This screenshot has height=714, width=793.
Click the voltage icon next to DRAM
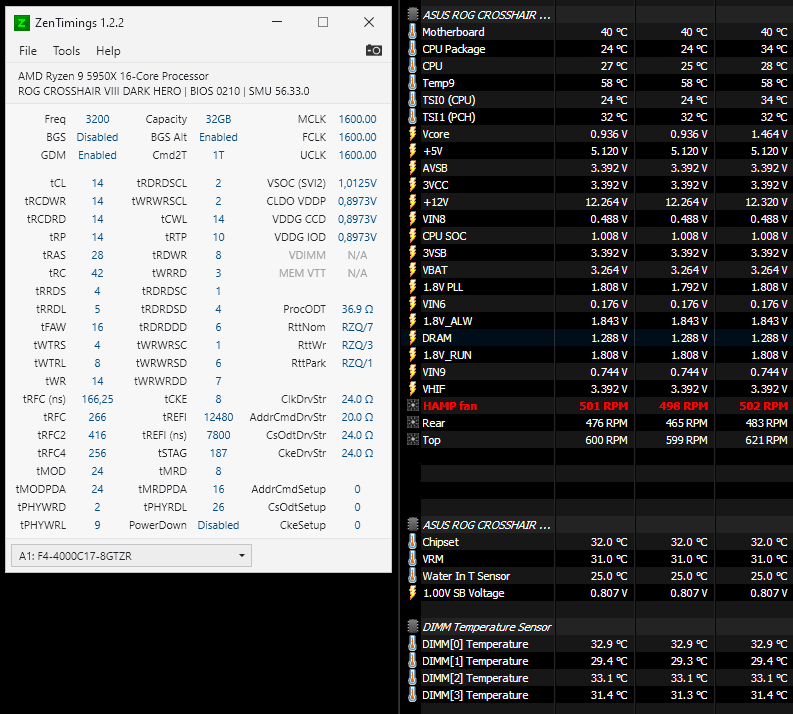point(413,338)
